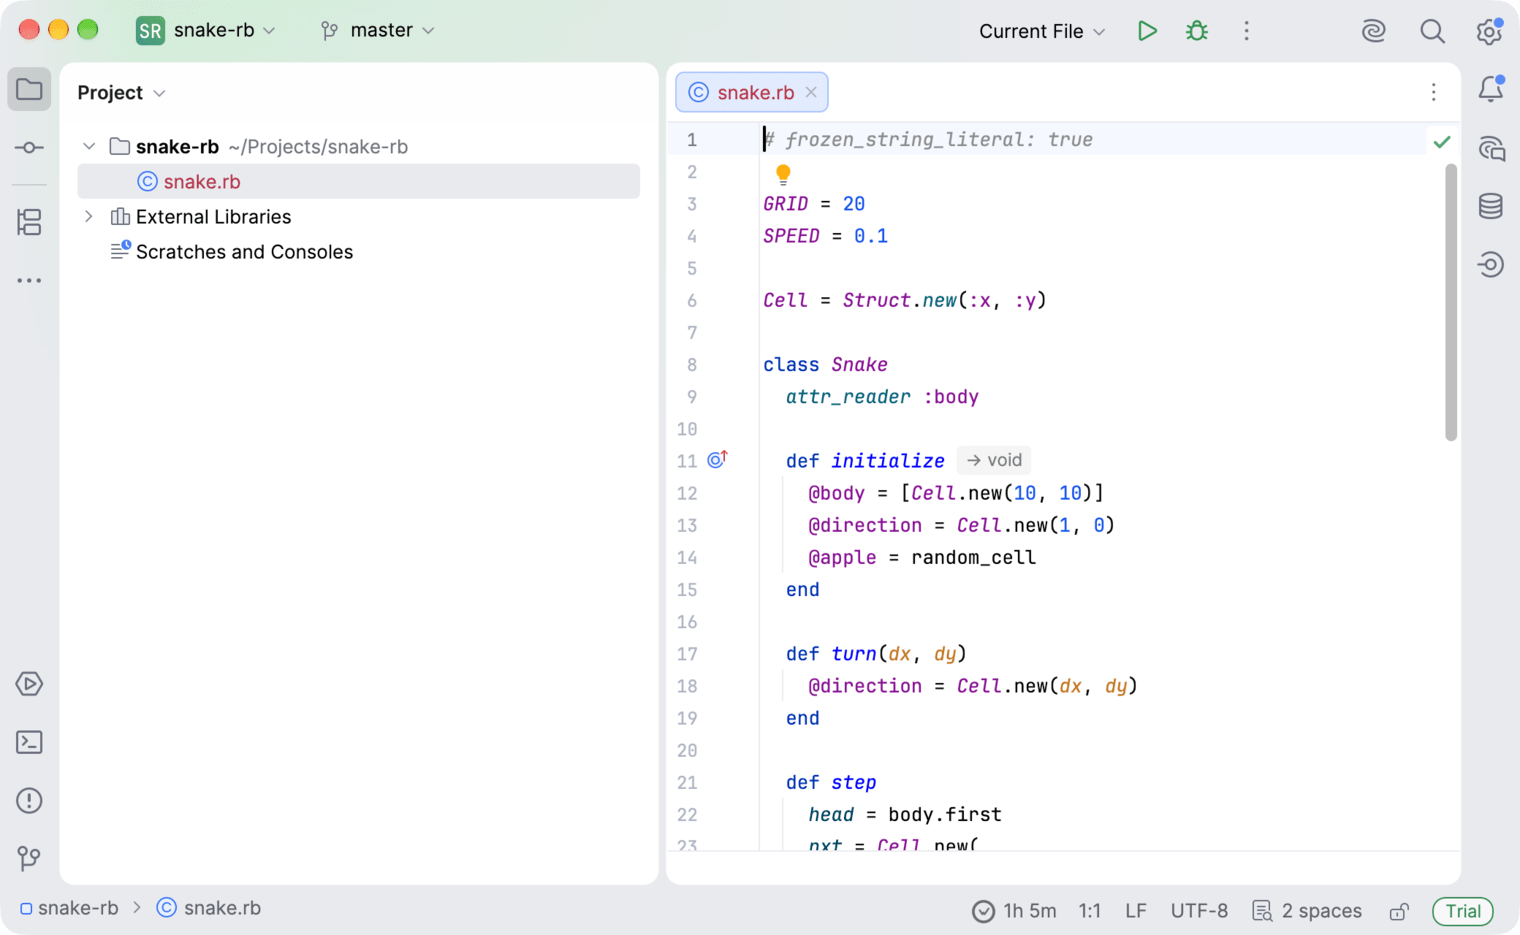Open the AI Assistant swirl icon
Screen dimensions: 1520x935
pos(1374,31)
